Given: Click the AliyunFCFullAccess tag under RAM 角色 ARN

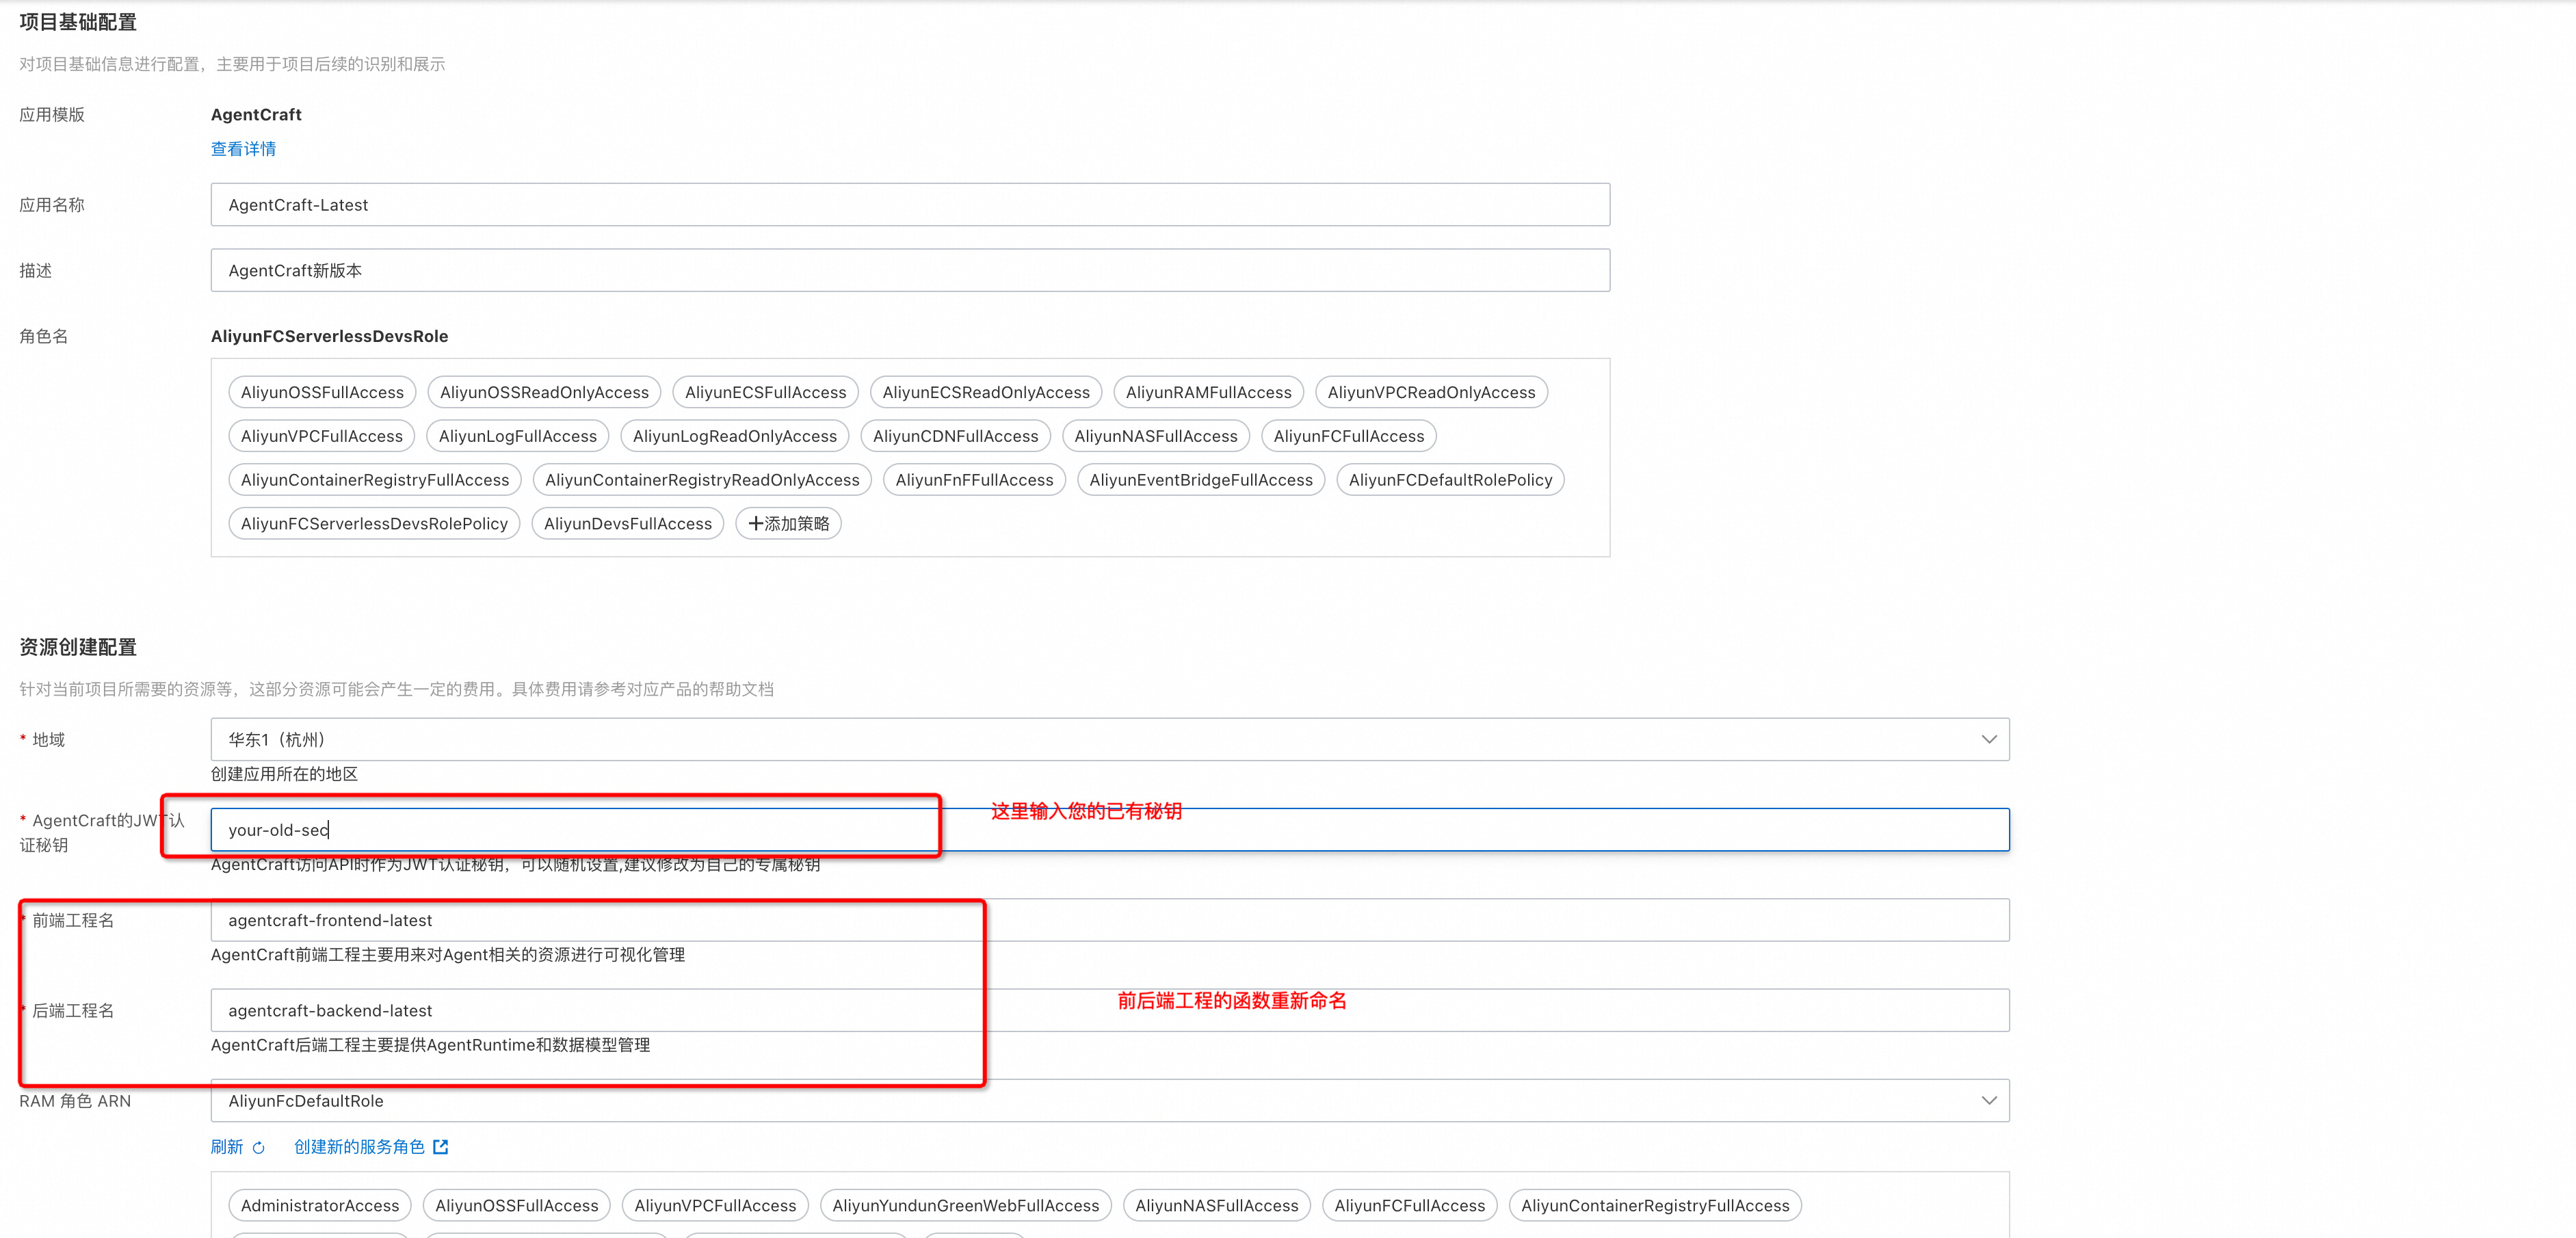Looking at the screenshot, I should (x=1409, y=1206).
